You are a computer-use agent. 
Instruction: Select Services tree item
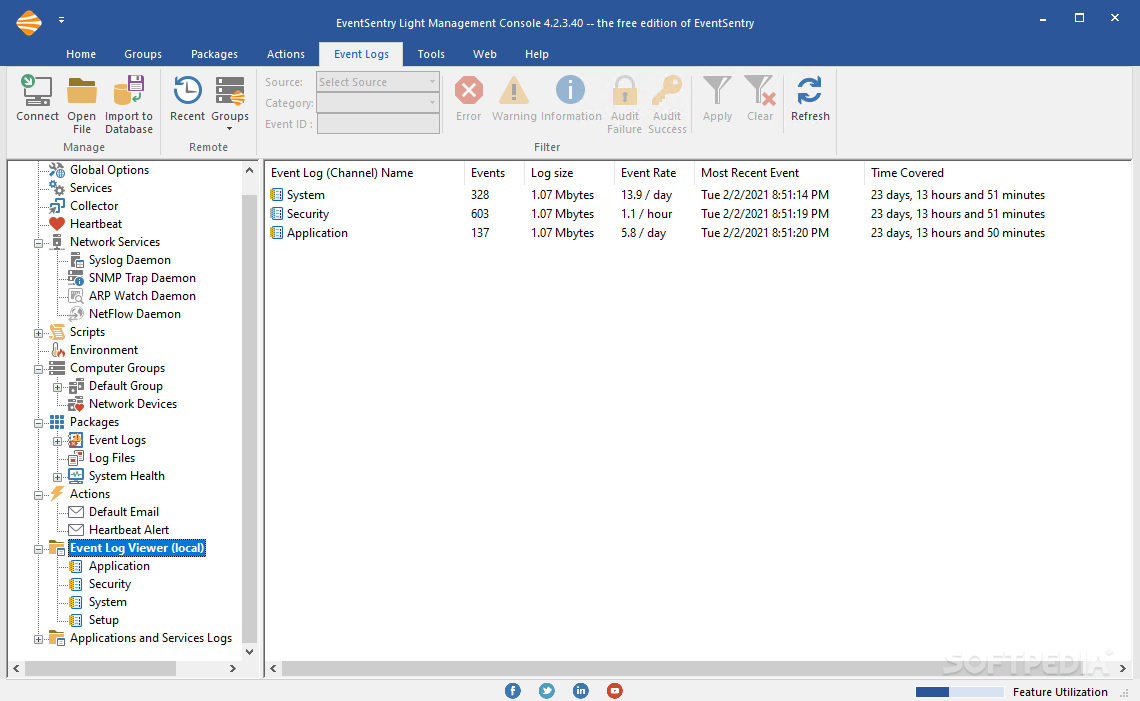[91, 188]
